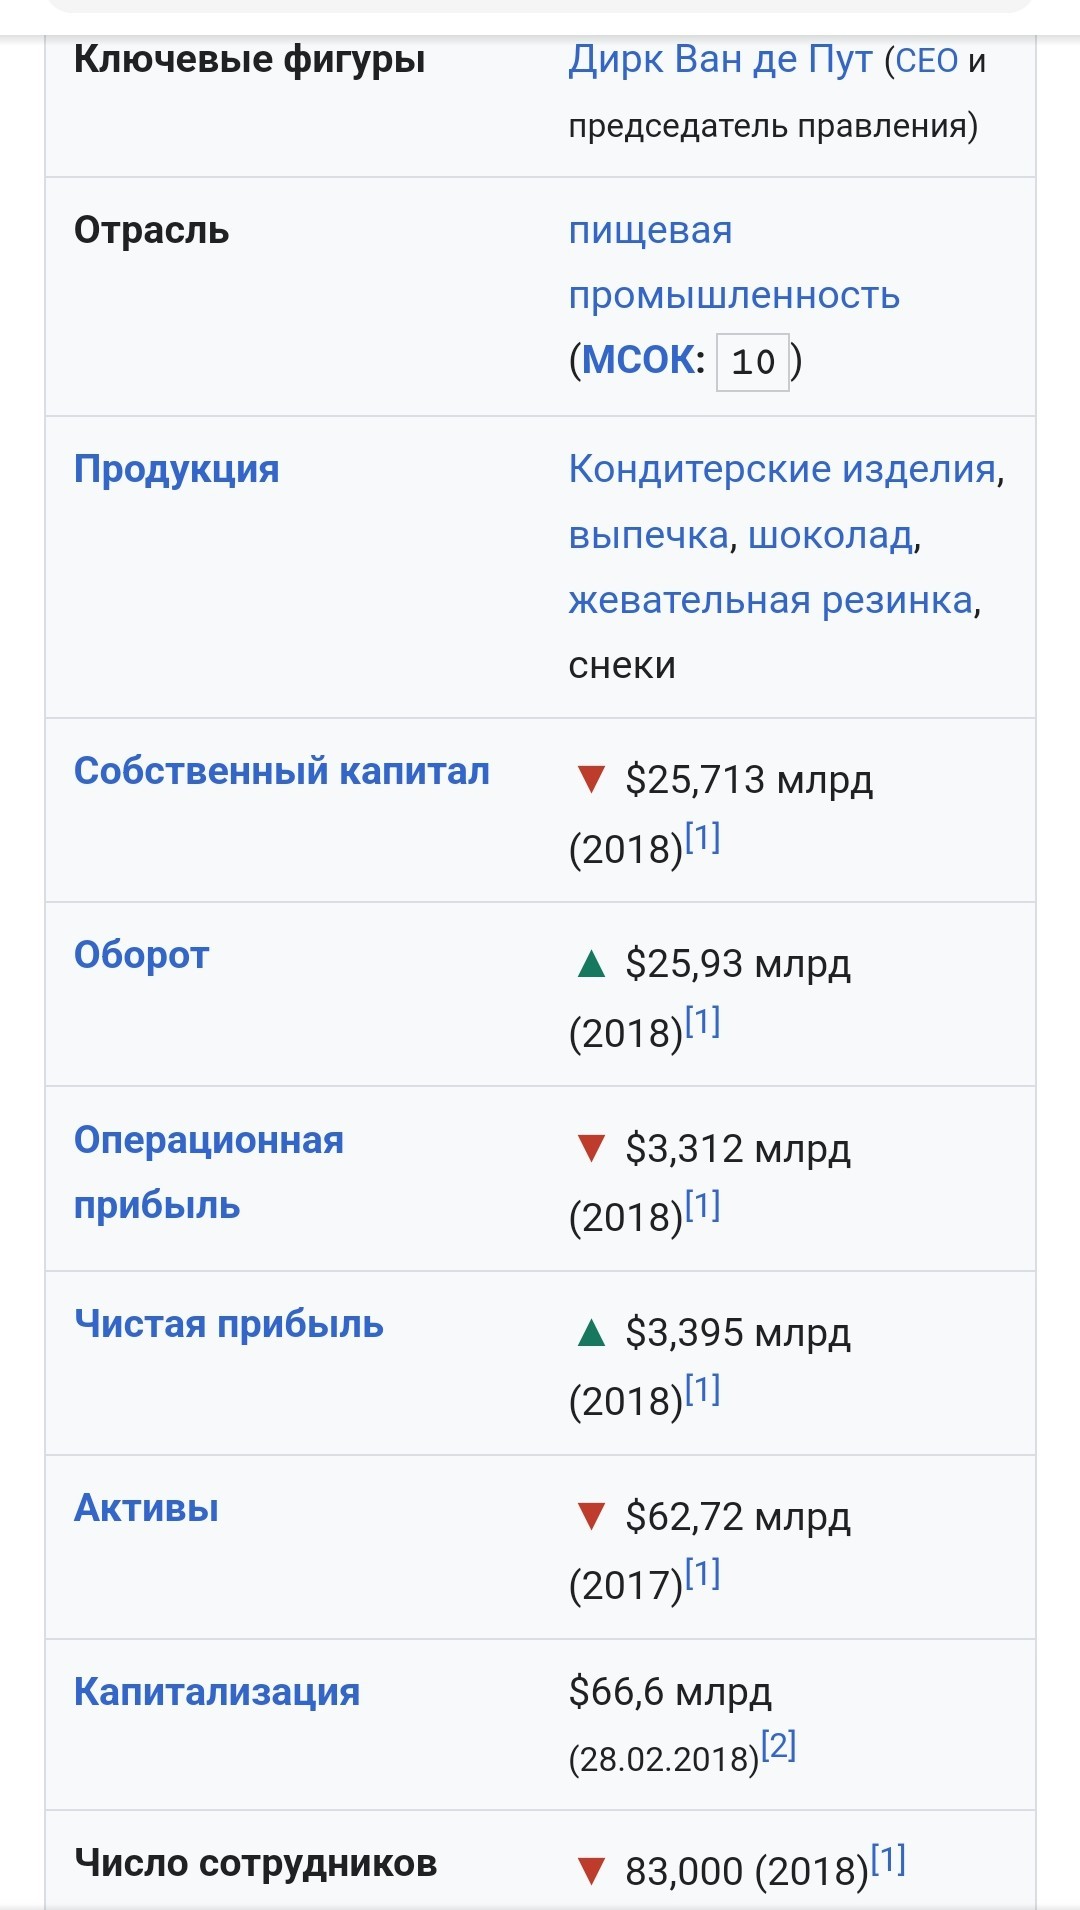Open the пищевая промышленность link
1080x1910 pixels.
[x=734, y=263]
